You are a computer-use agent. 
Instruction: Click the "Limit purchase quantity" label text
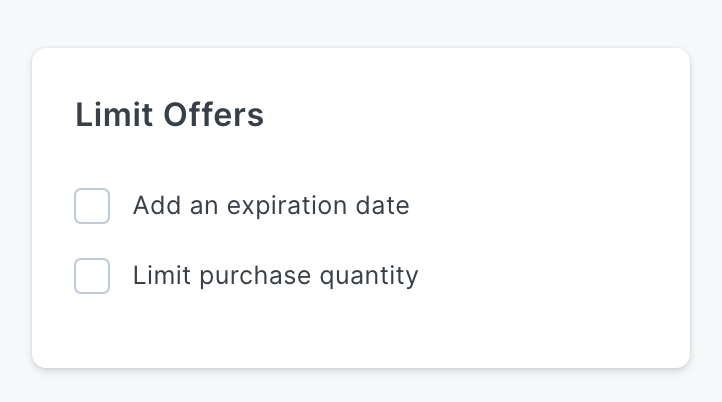[275, 276]
